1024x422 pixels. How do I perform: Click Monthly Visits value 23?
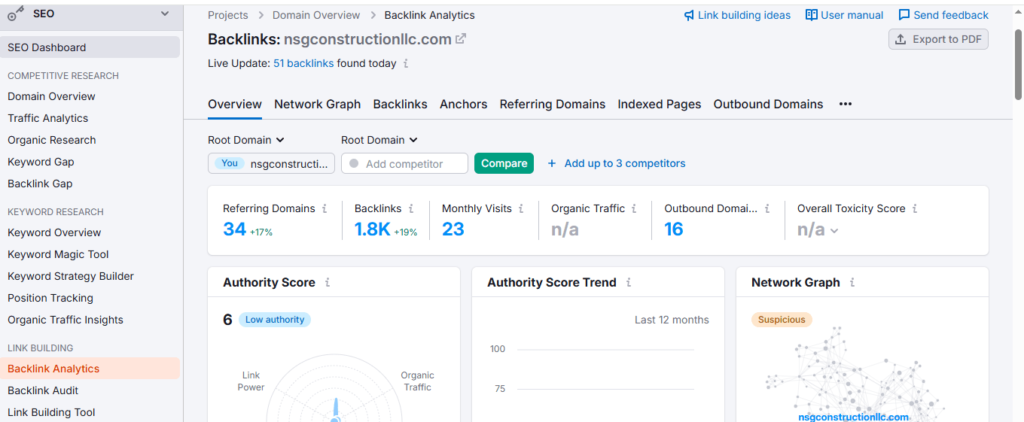[x=453, y=229]
